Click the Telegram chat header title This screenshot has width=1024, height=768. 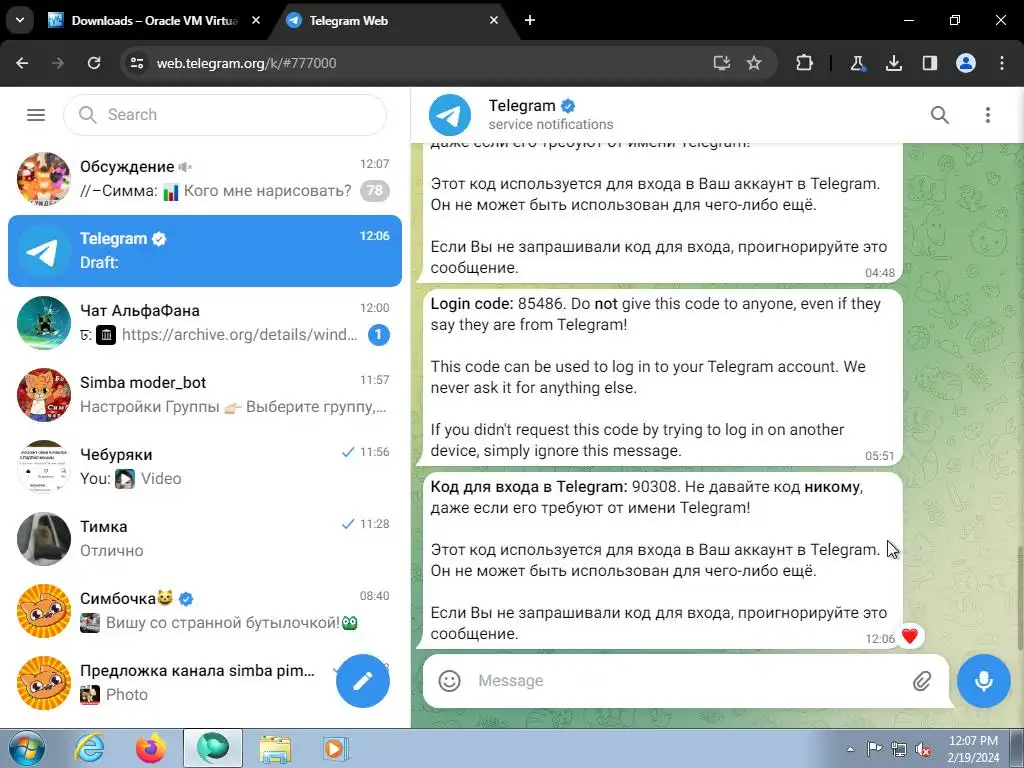click(x=522, y=106)
